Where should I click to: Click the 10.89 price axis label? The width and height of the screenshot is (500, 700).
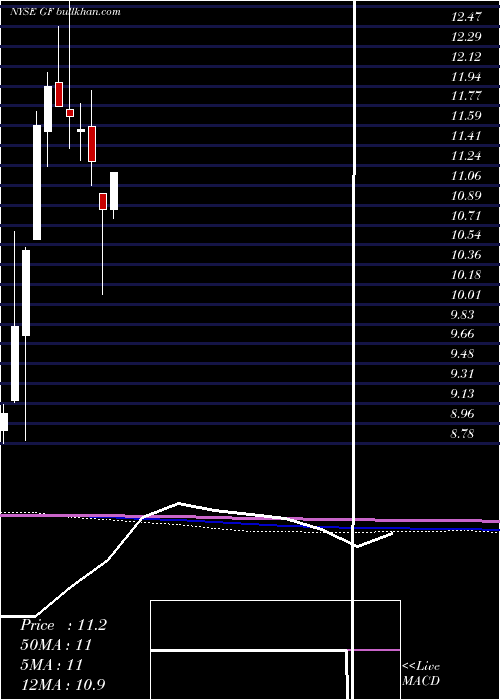pos(466,196)
